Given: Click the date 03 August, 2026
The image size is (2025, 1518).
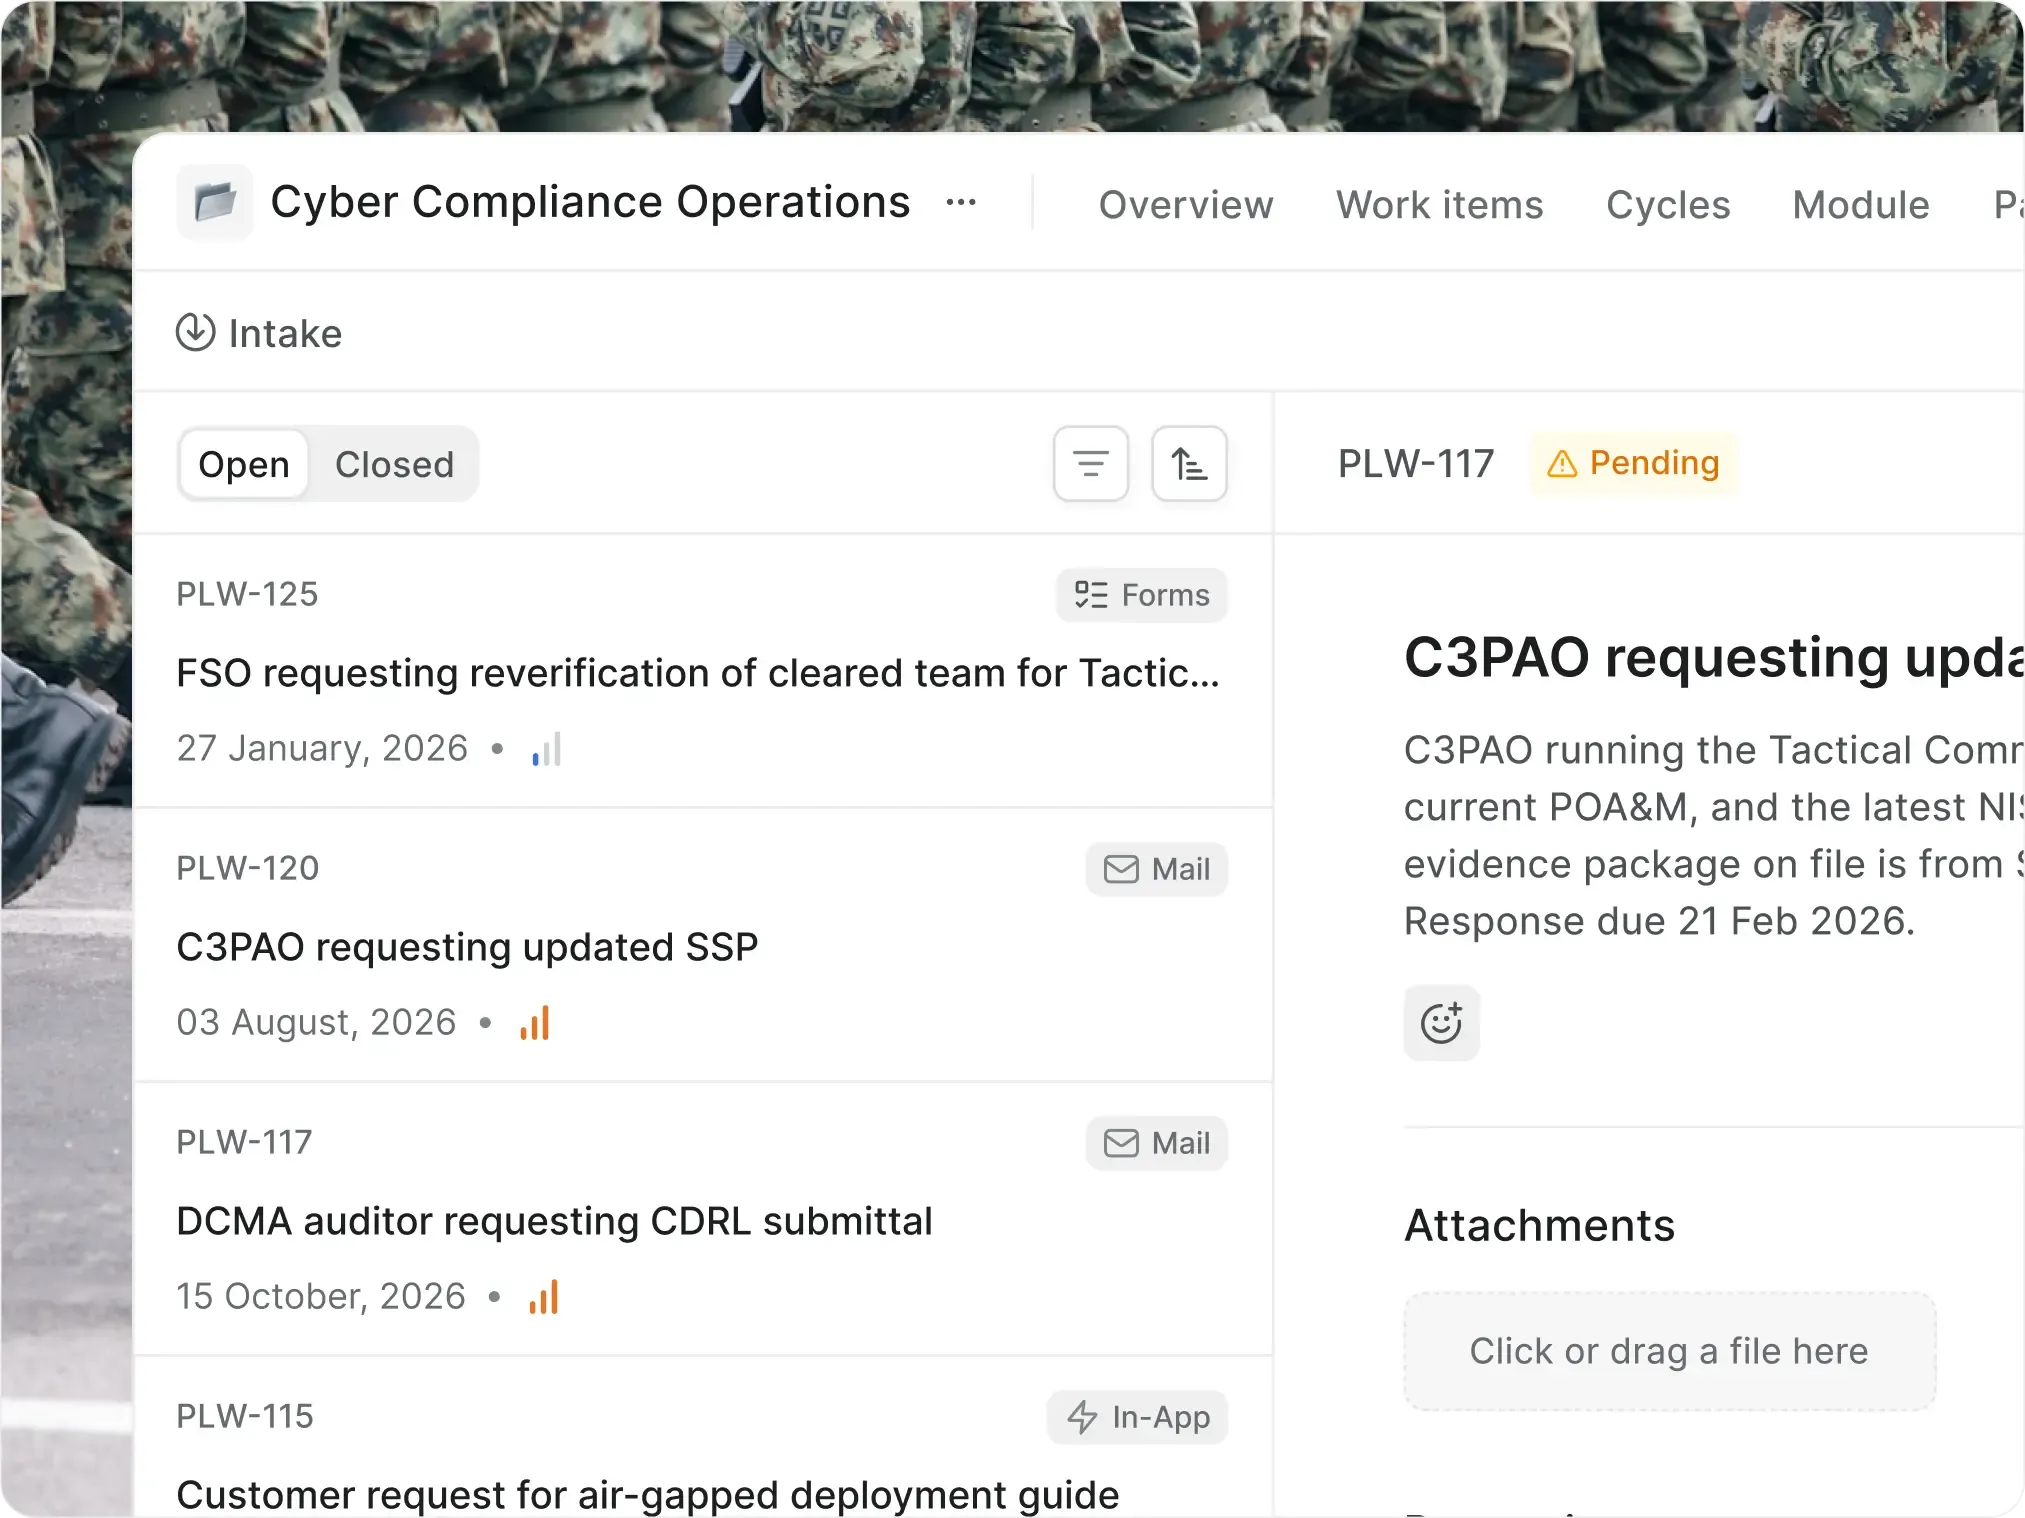Looking at the screenshot, I should [x=316, y=1022].
